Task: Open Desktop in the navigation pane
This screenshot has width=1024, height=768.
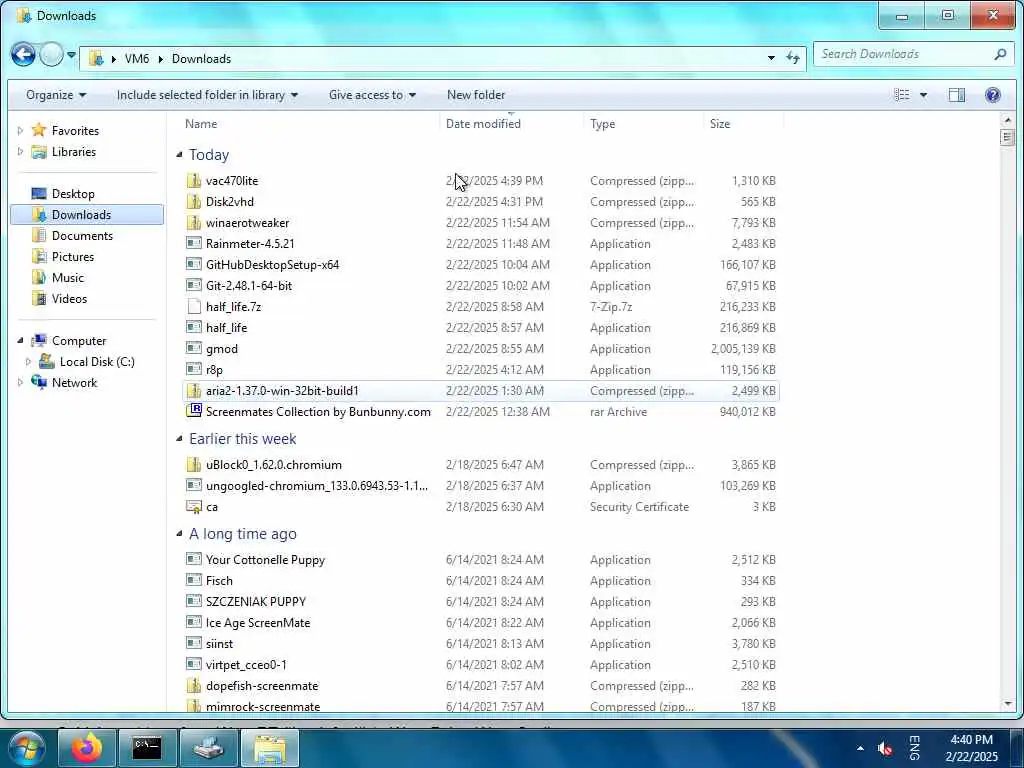Action: [73, 194]
